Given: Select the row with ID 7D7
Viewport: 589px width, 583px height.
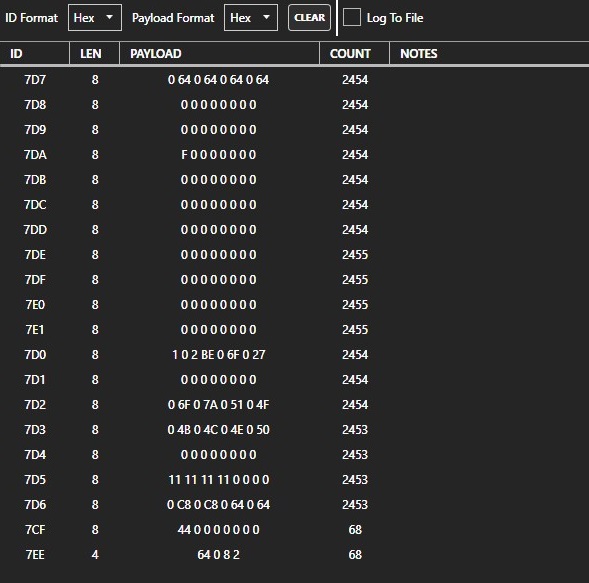Looking at the screenshot, I should (294, 80).
